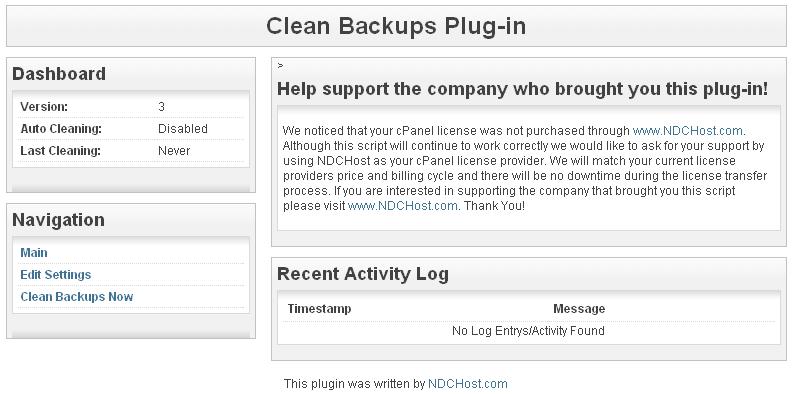The image size is (793, 394).
Task: Click the Auto Cleaning label
Action: [x=61, y=129]
